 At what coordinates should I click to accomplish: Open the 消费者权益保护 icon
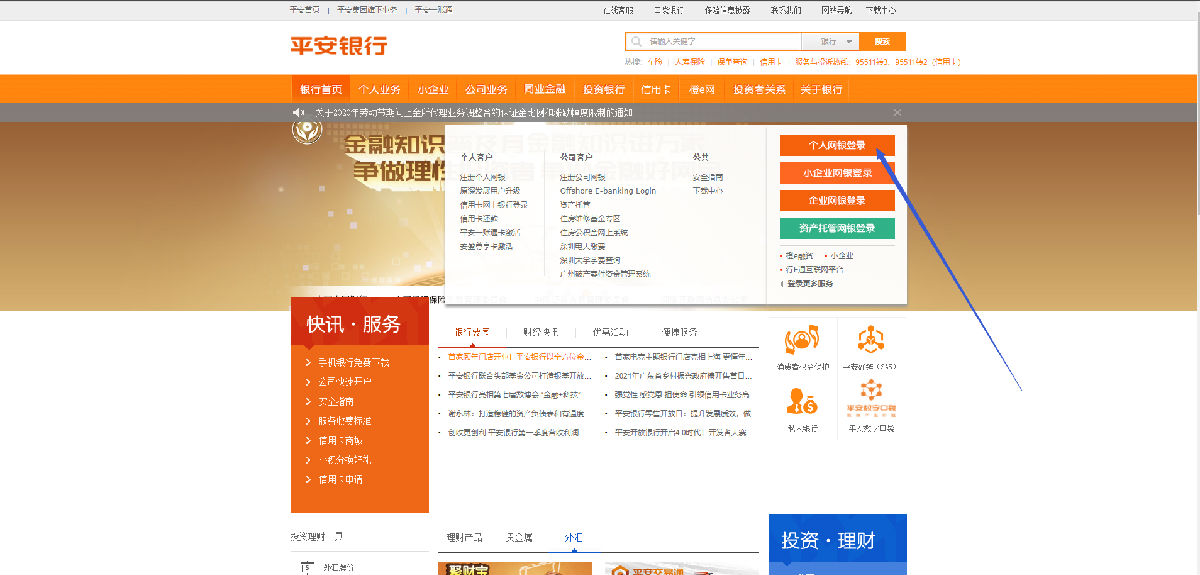[x=803, y=341]
